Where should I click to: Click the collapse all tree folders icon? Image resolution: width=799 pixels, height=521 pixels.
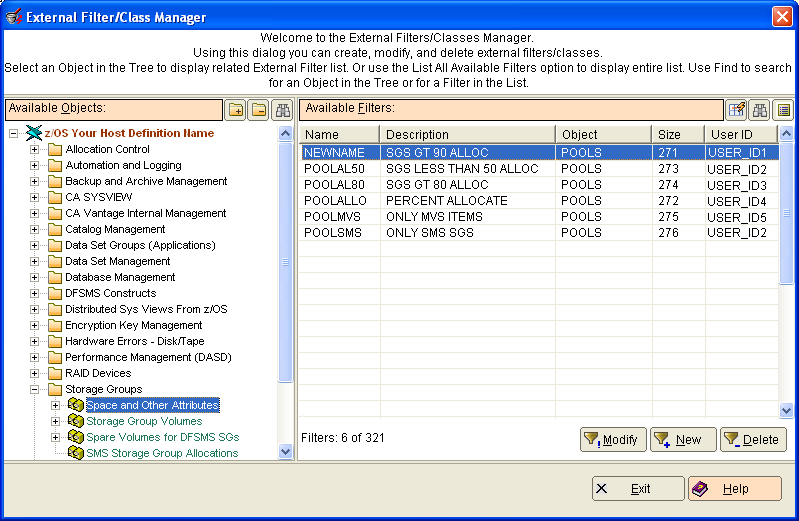point(259,110)
